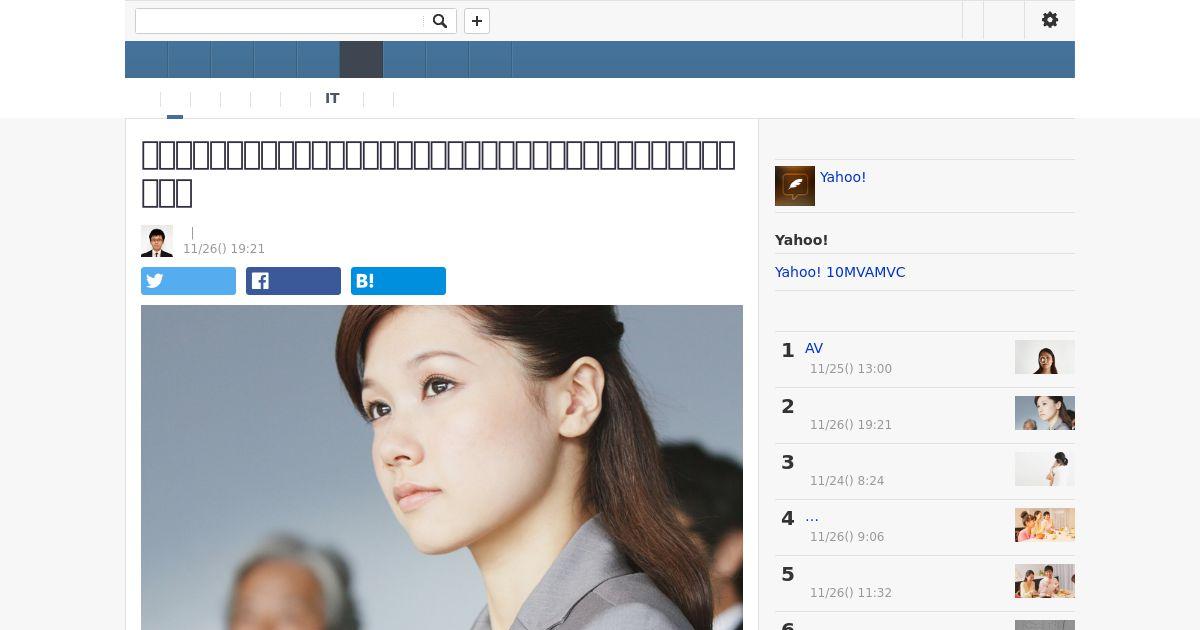1200x630 pixels.
Task: Open the ranking 4 thumbnail dated 11/26 9:06
Action: tap(1045, 525)
